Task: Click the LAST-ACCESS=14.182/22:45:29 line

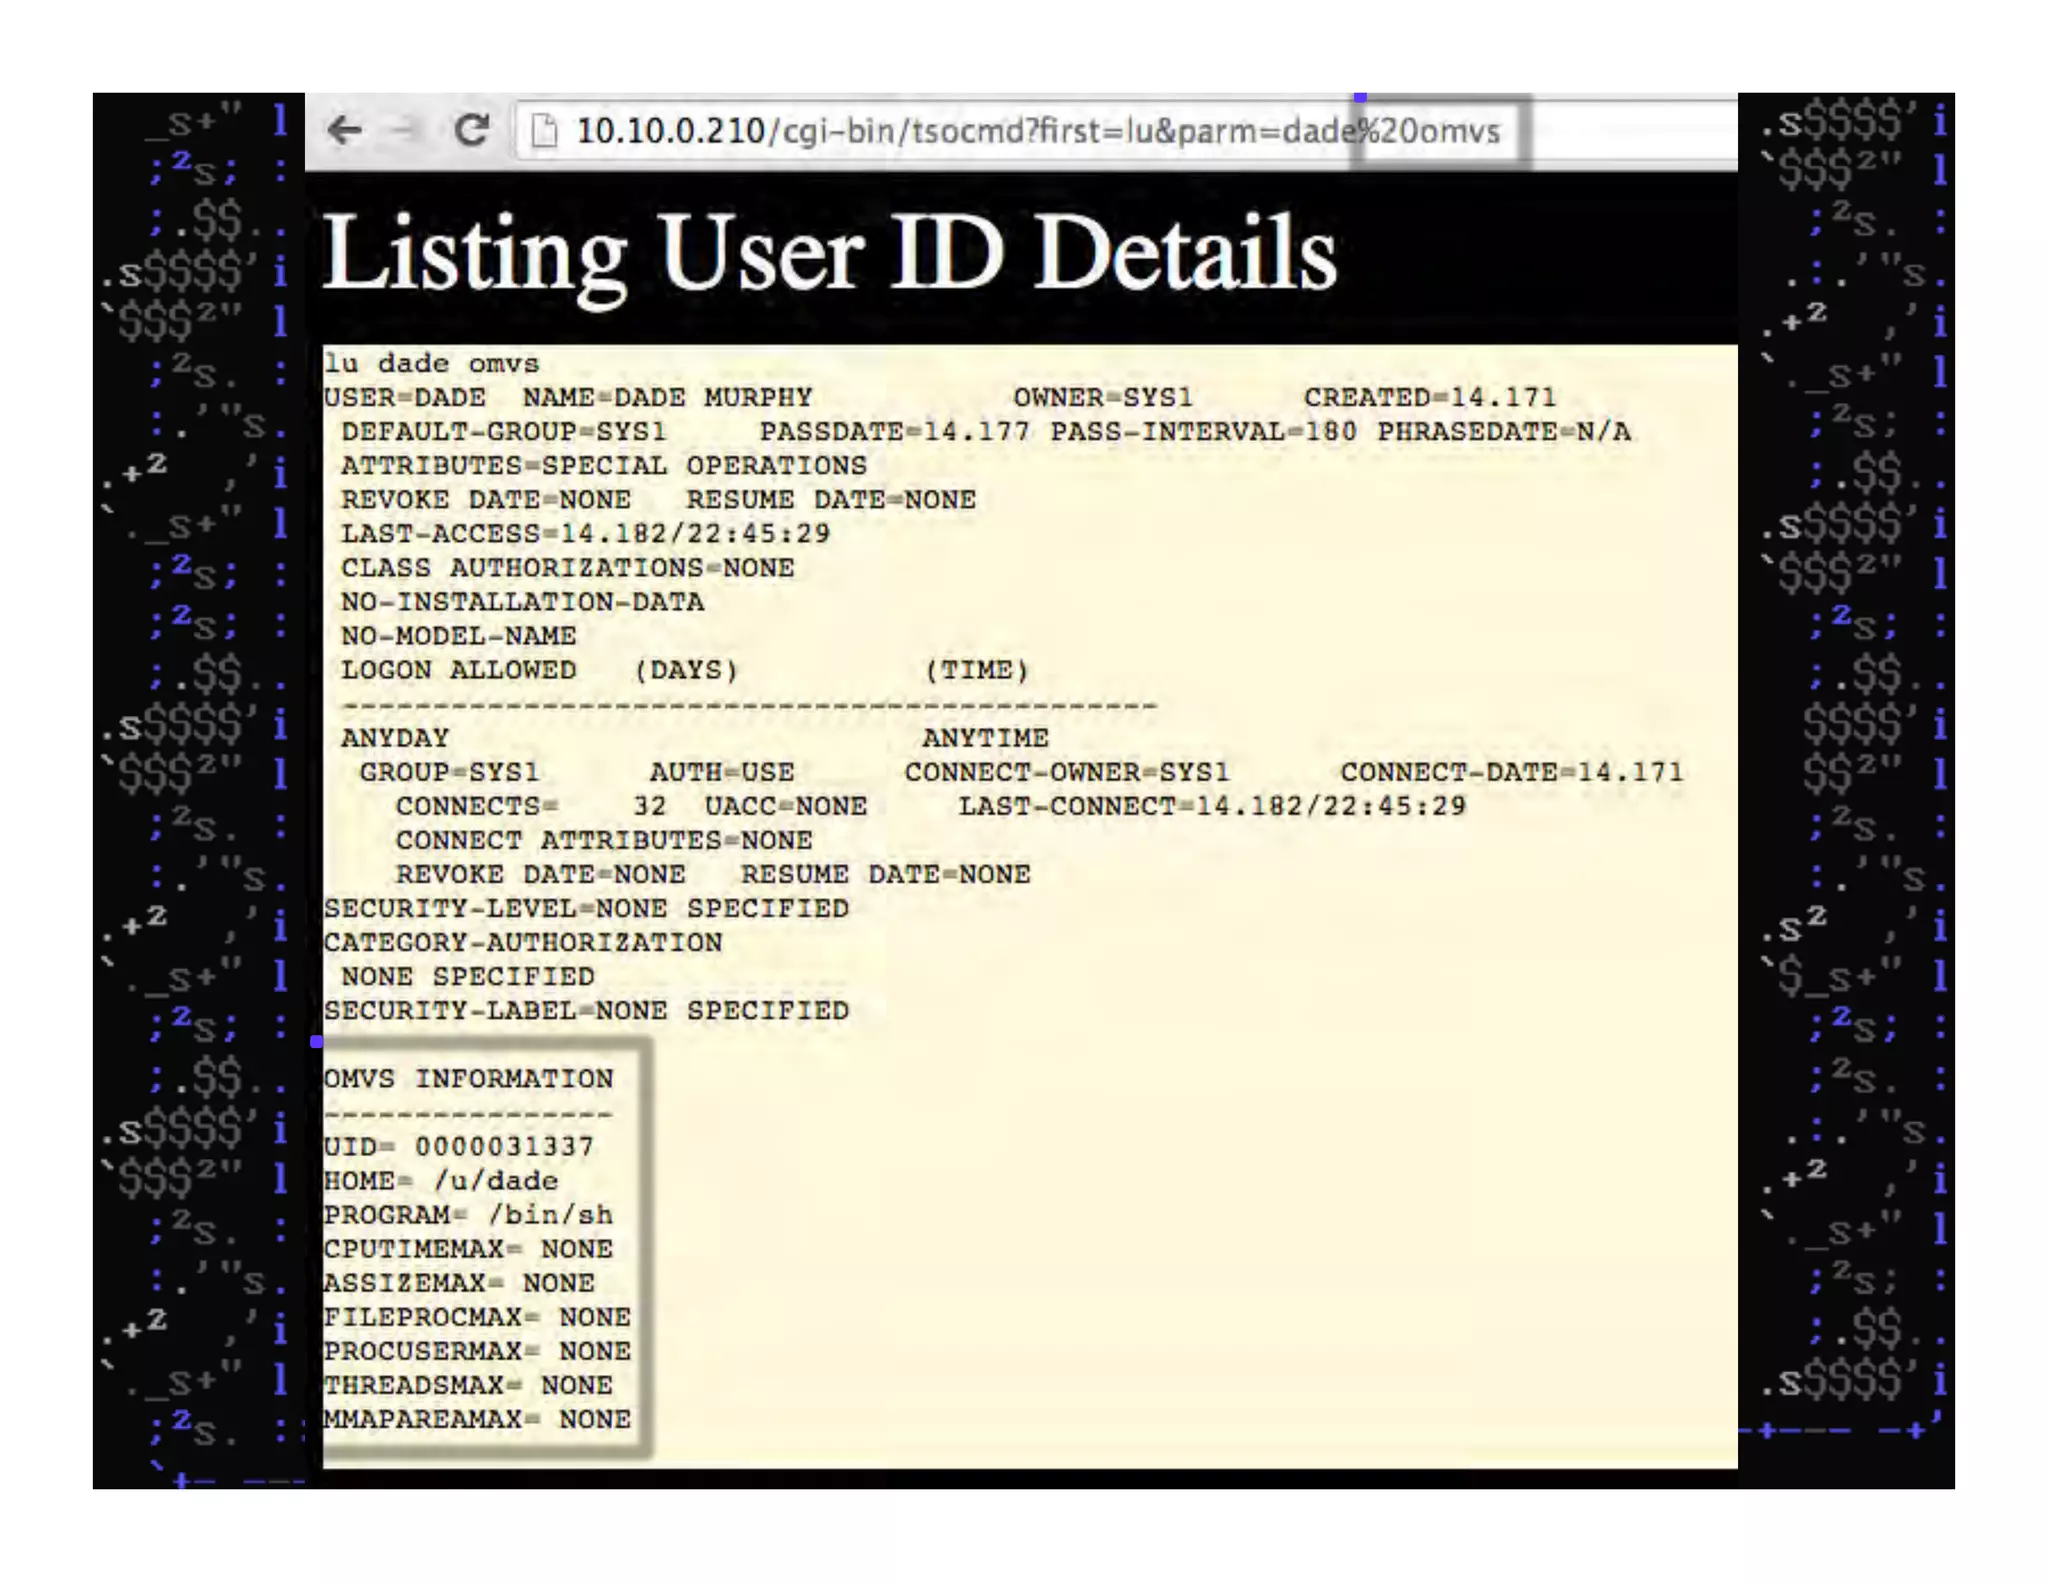Action: pos(585,534)
